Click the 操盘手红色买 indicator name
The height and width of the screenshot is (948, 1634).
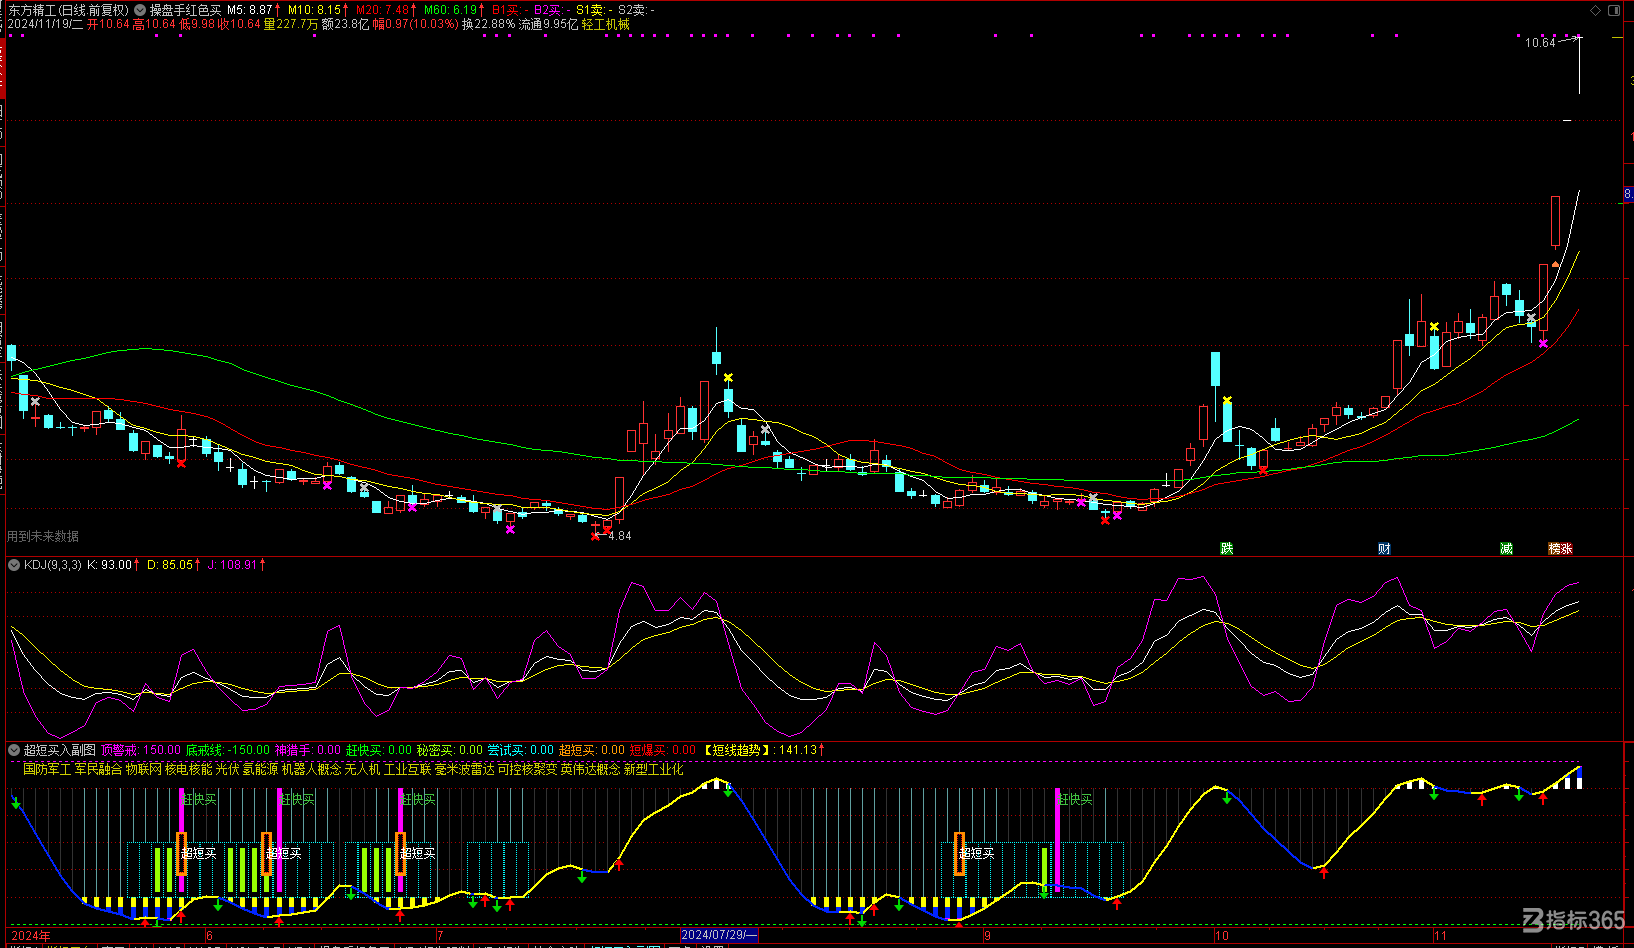point(186,10)
